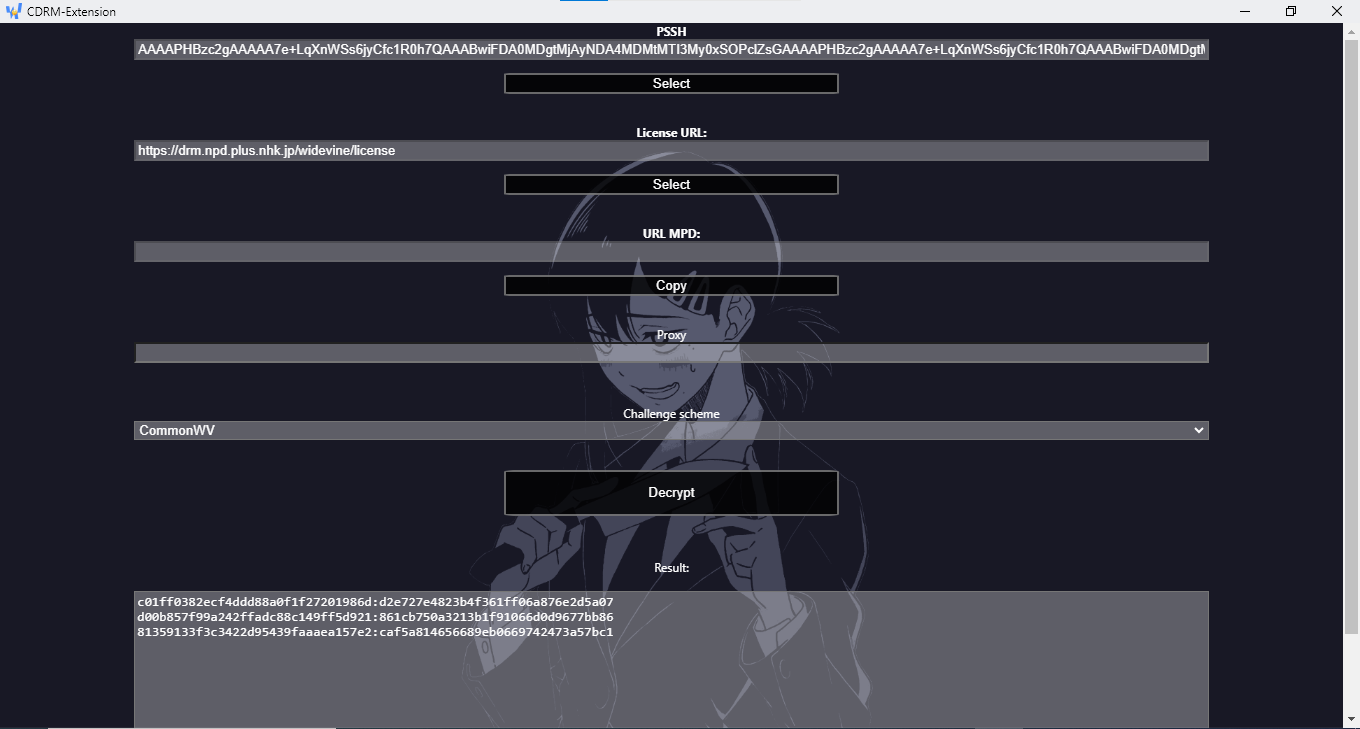Restore down the CDRM-Extension window

[1291, 11]
